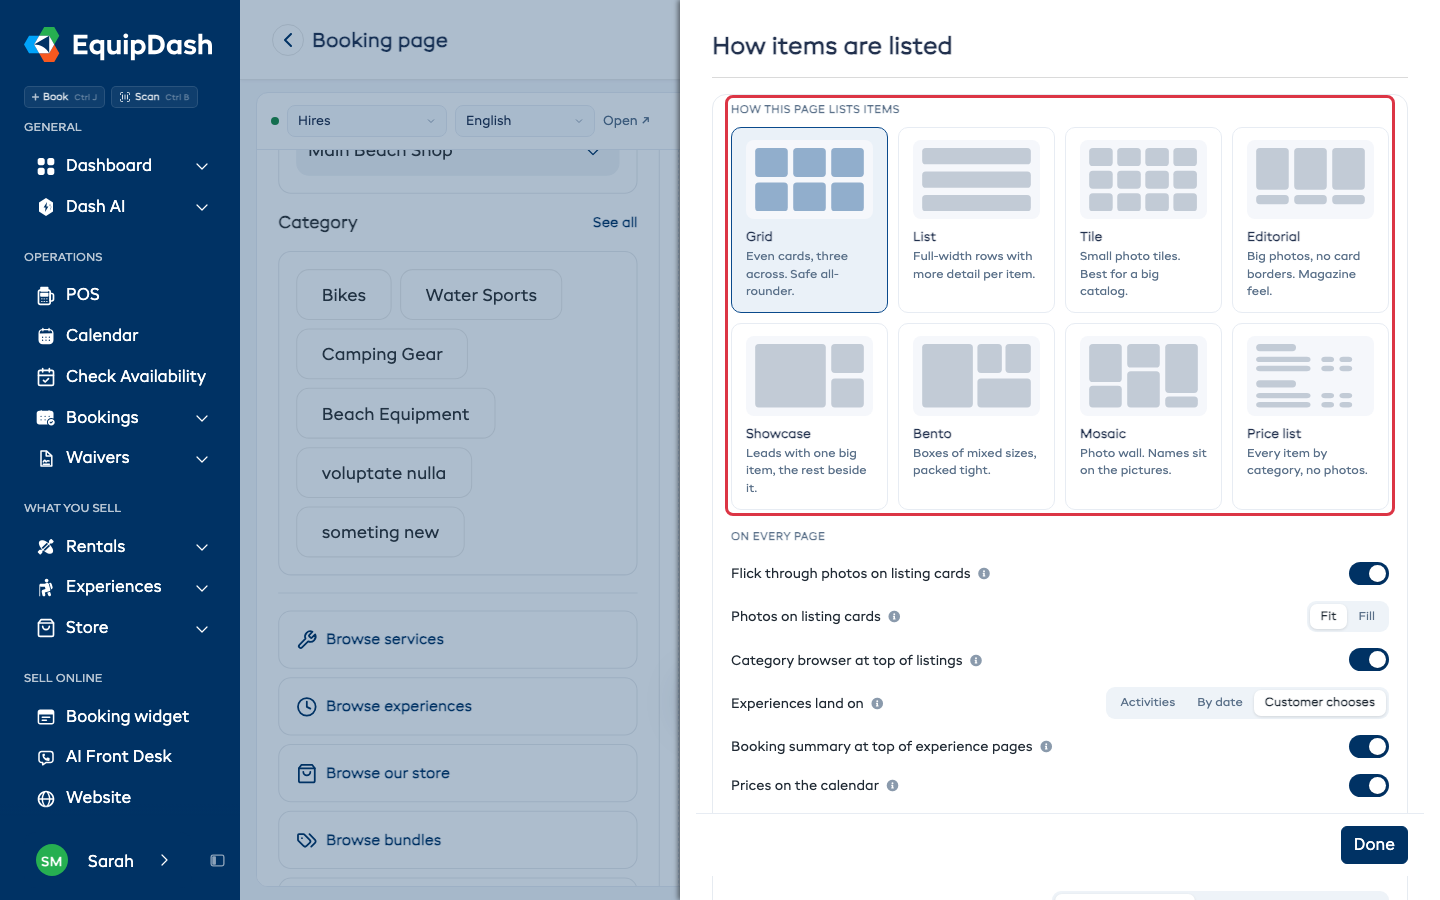The image size is (1440, 900).
Task: Click the Website globe icon
Action: [46, 798]
